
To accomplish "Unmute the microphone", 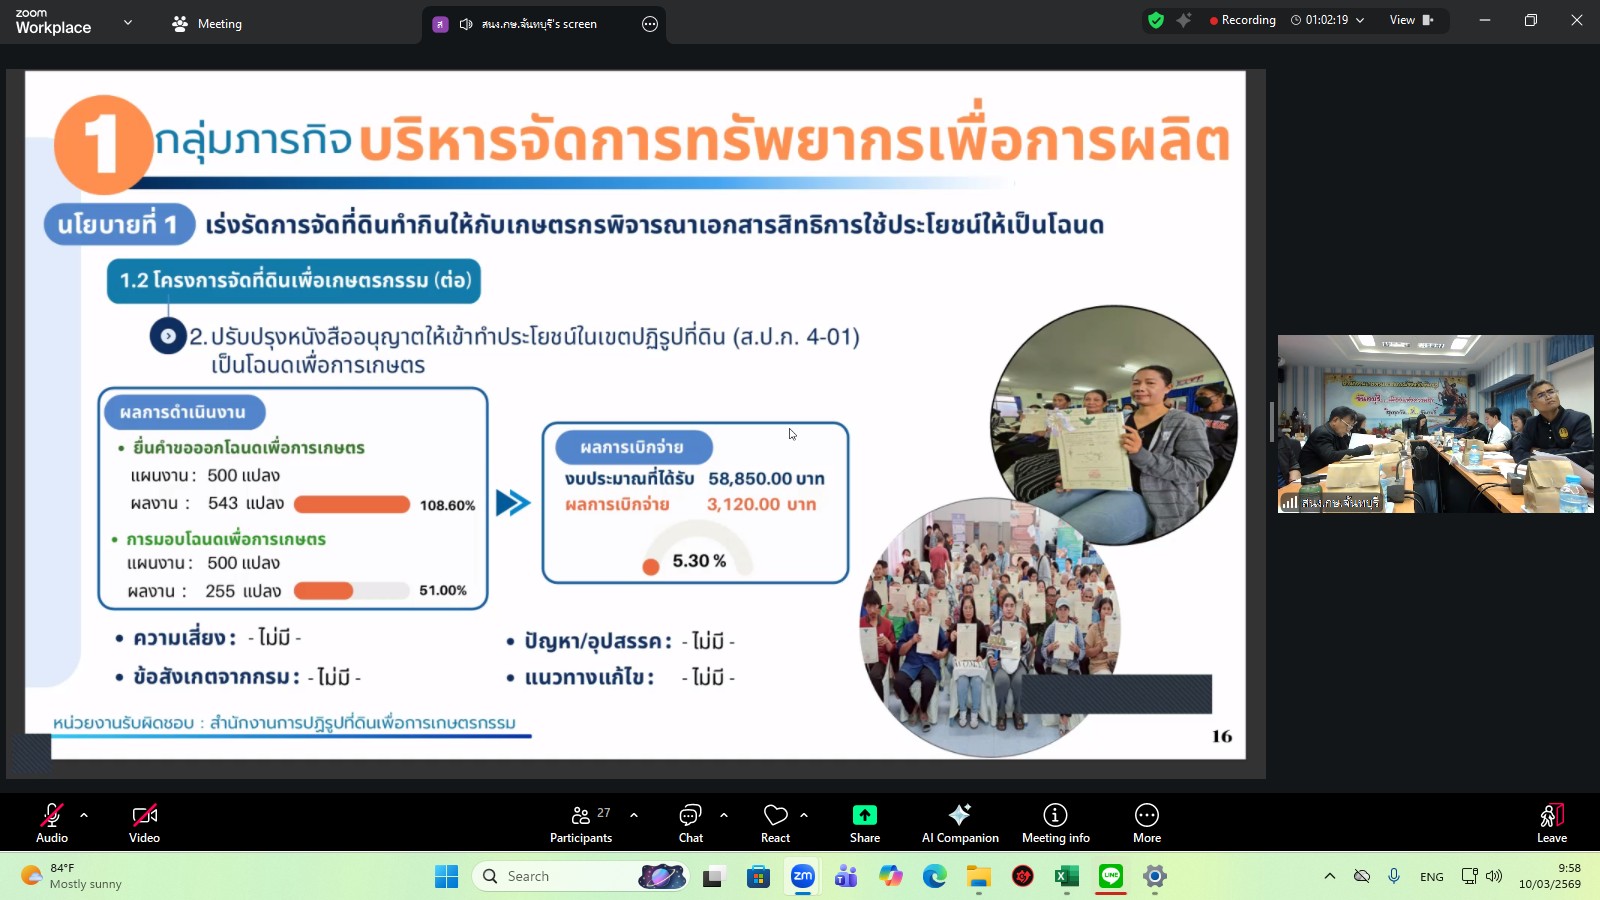I will click(x=51, y=815).
